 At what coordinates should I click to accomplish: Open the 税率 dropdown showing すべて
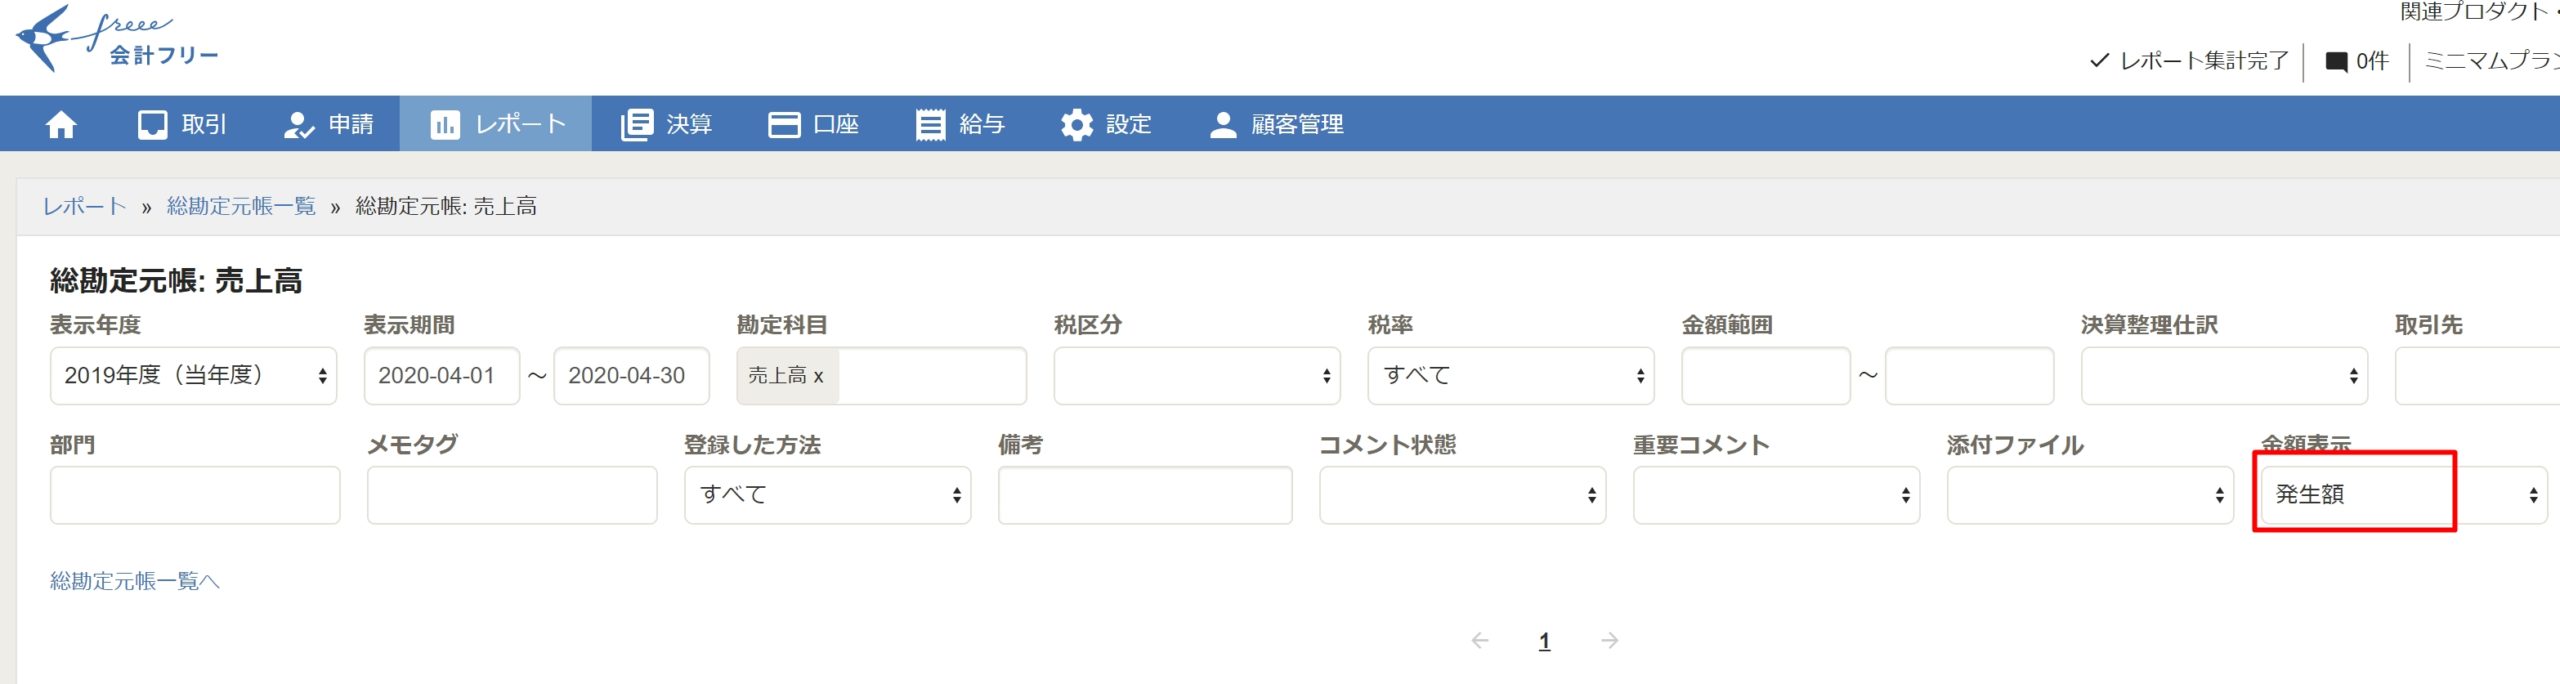[1511, 376]
